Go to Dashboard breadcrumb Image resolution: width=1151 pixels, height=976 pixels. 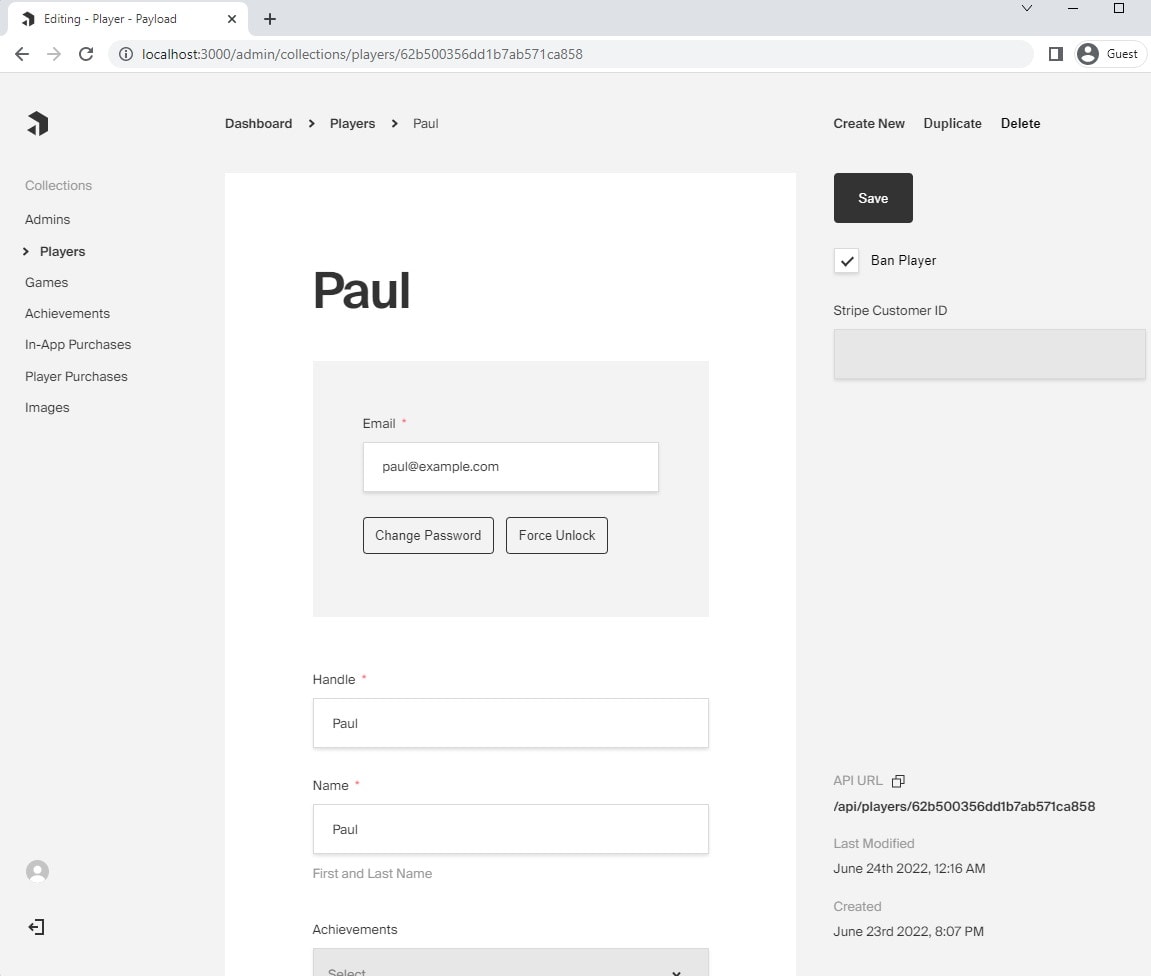tap(258, 123)
